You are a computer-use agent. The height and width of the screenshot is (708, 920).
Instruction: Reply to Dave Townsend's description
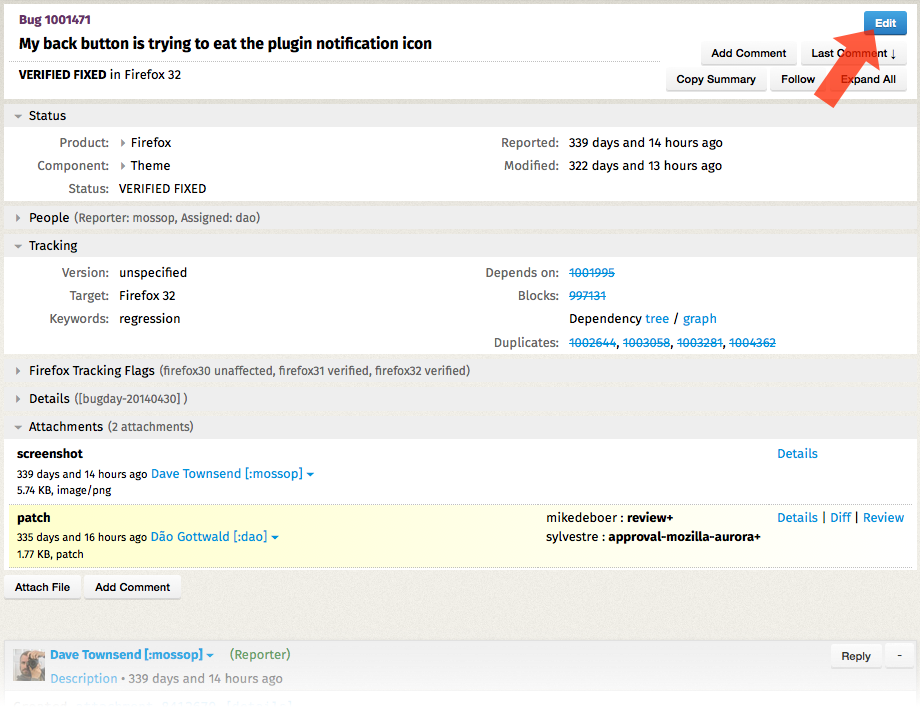(x=855, y=656)
